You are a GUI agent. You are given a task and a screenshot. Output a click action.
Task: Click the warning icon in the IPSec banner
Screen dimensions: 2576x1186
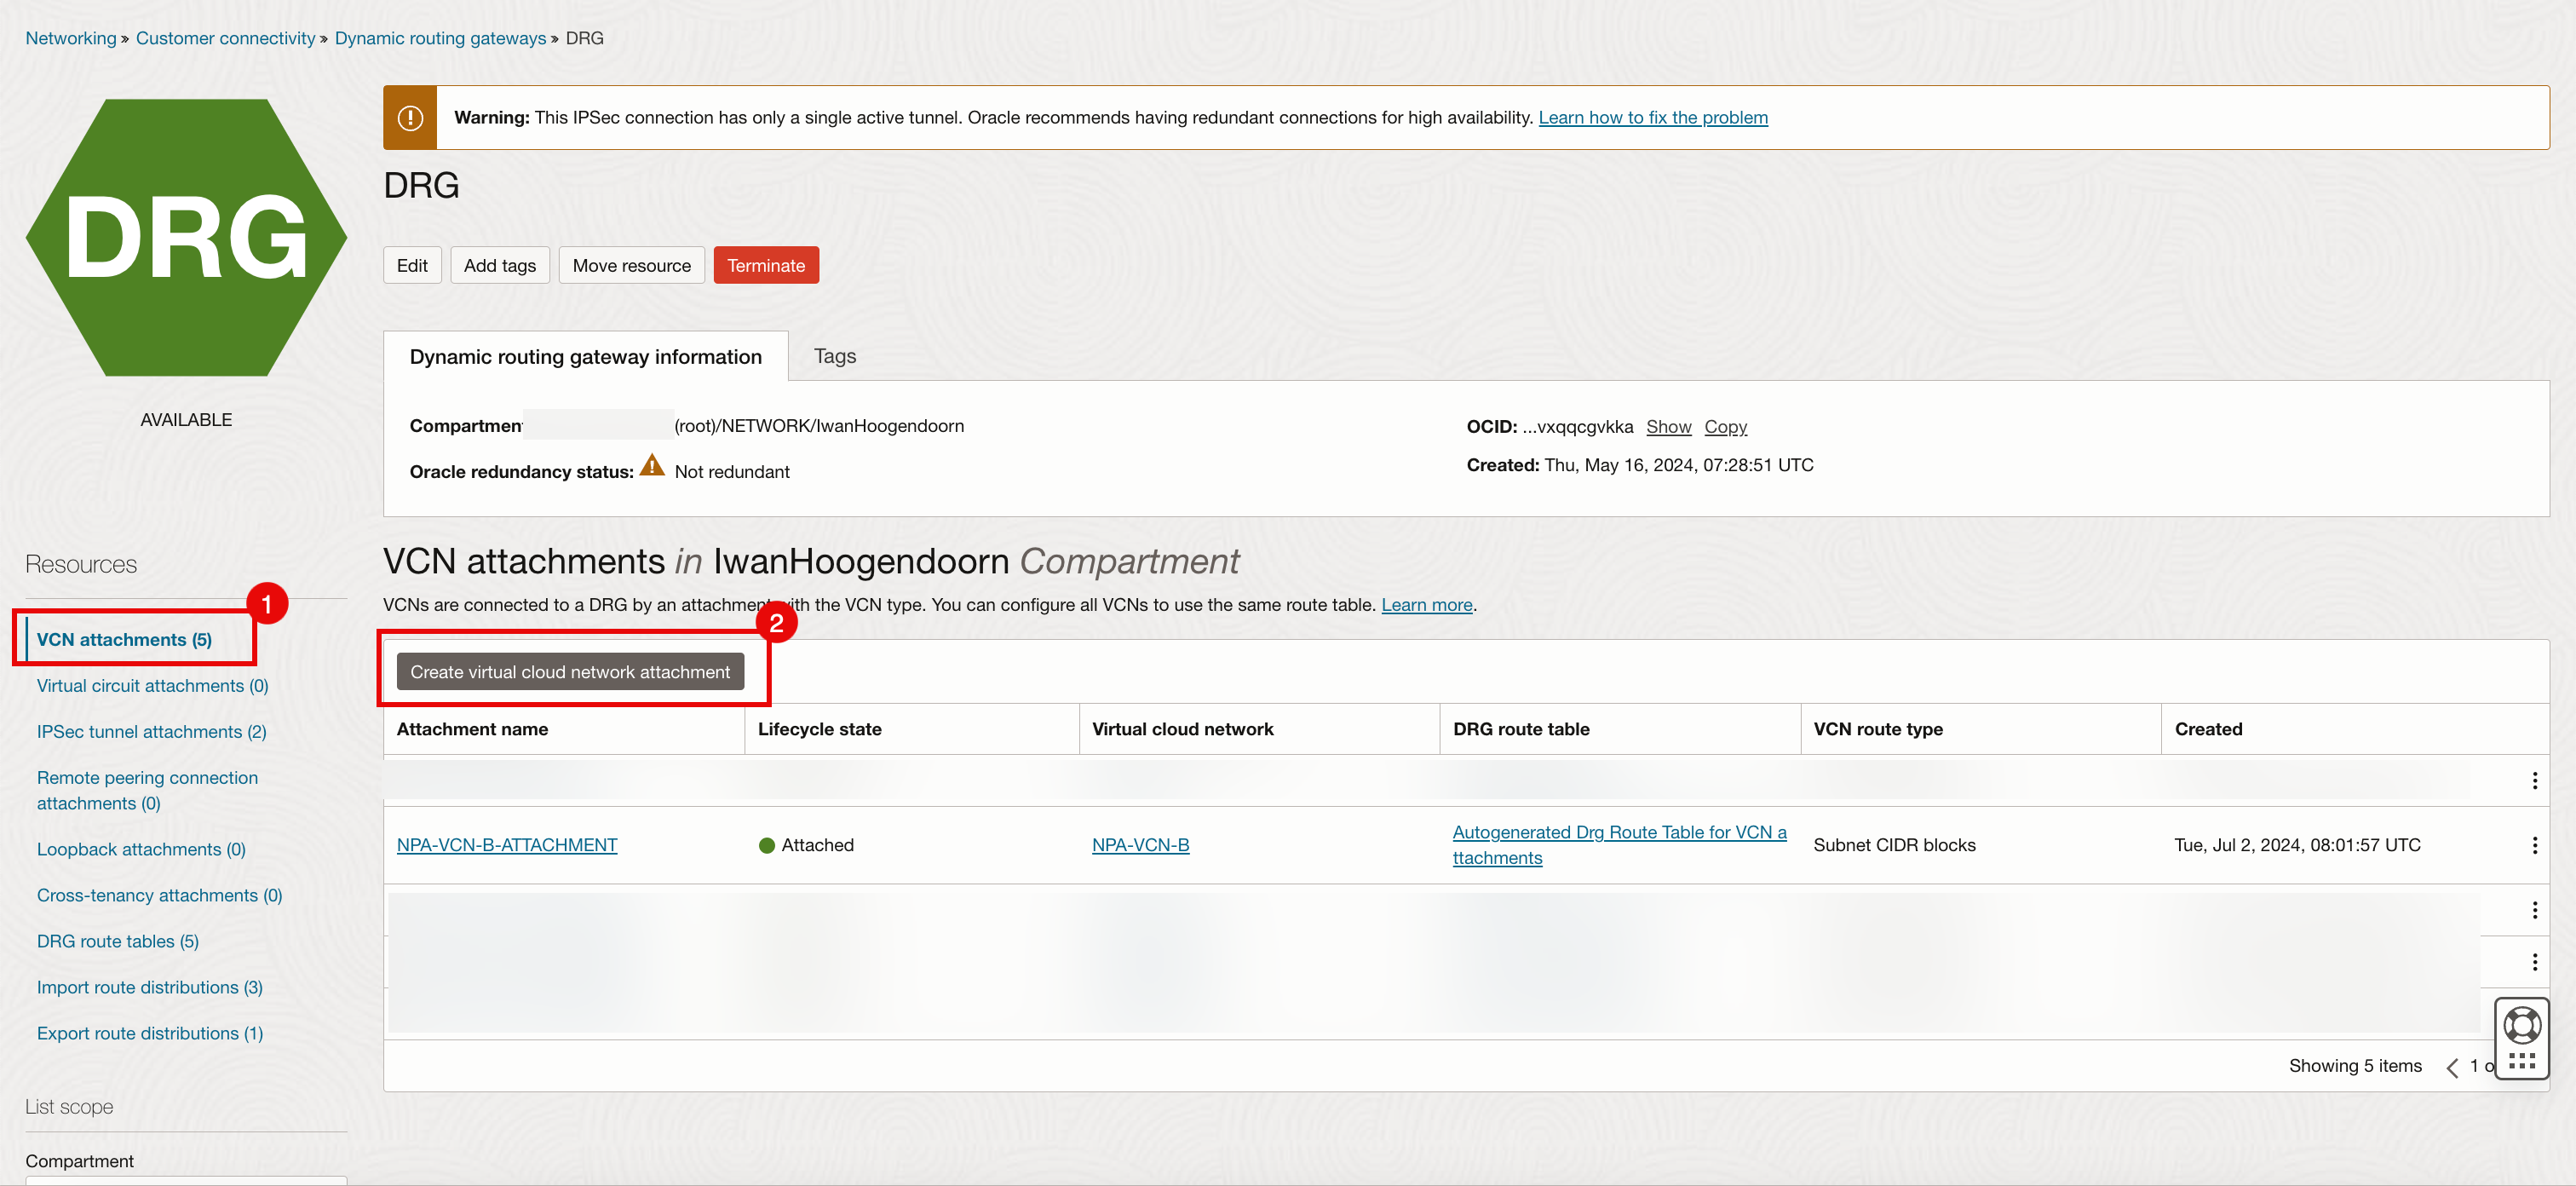click(410, 118)
